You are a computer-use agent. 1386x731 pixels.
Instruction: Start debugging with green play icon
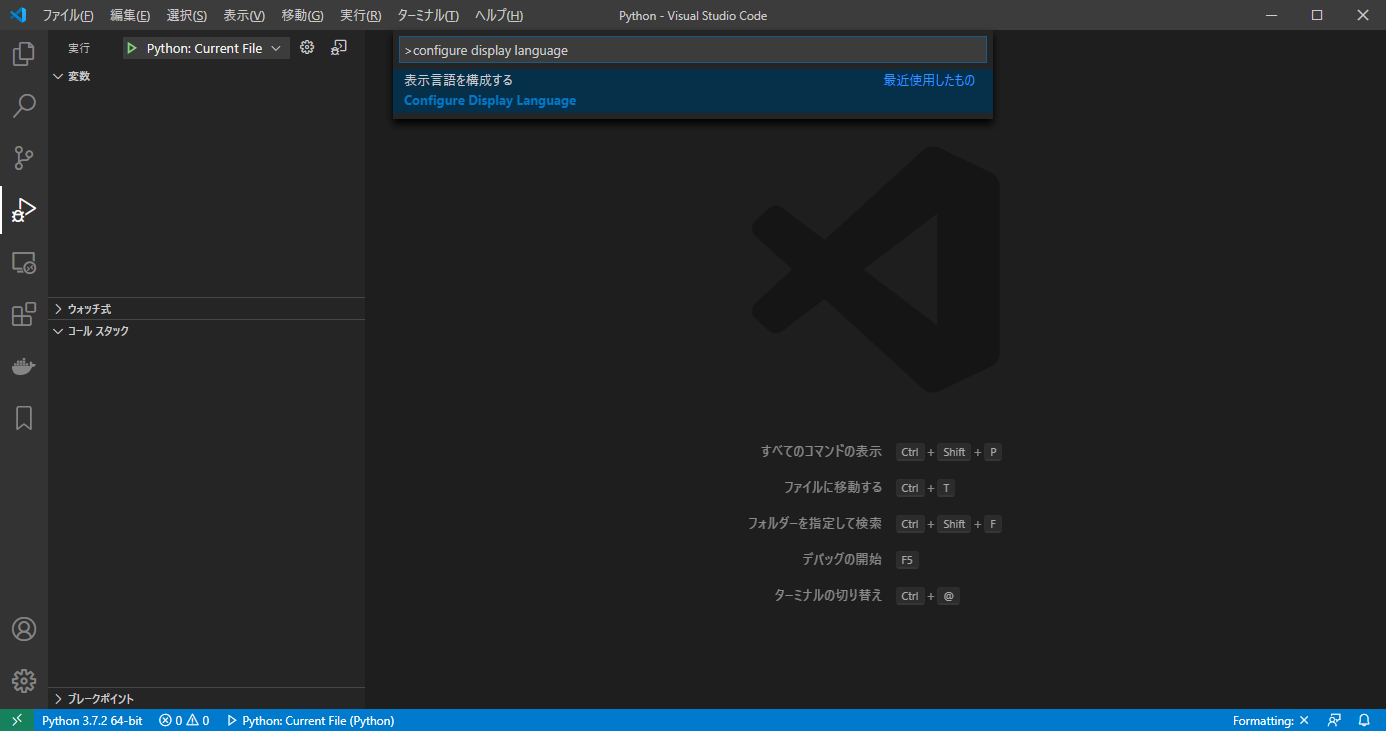point(132,48)
